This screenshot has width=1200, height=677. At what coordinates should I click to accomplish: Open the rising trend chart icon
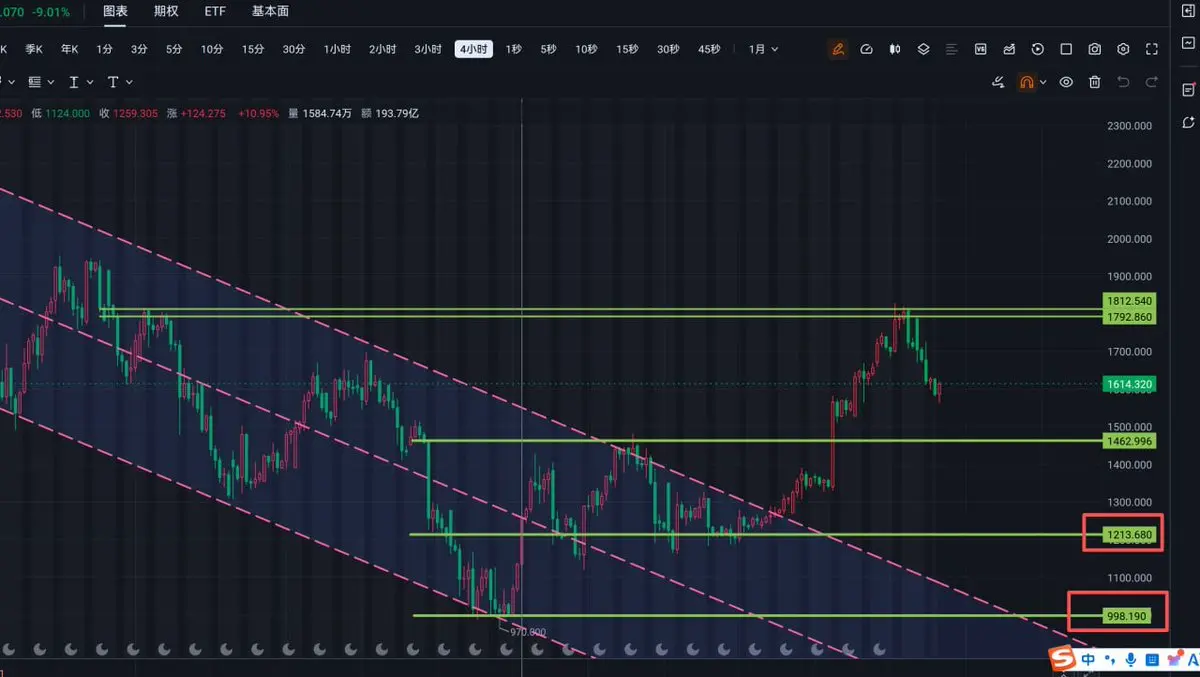tap(1010, 49)
